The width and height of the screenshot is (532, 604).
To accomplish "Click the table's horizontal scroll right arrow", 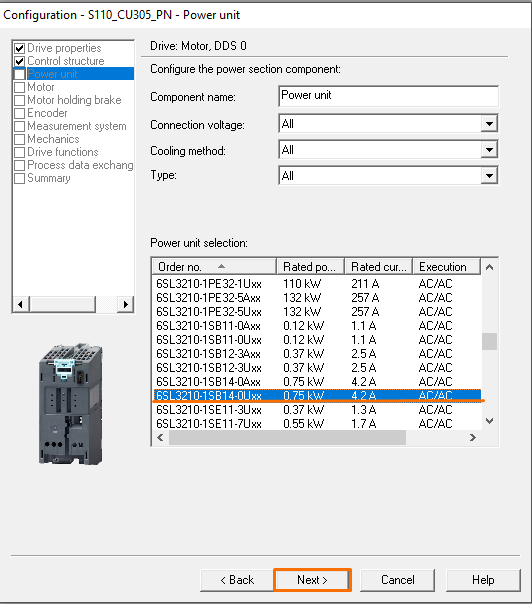I will (473, 438).
